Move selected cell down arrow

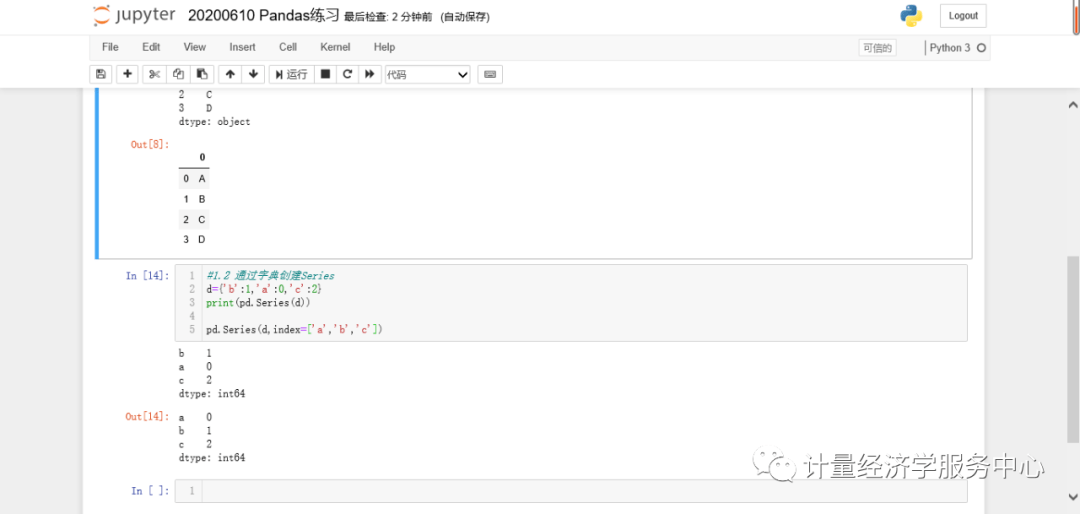(253, 74)
